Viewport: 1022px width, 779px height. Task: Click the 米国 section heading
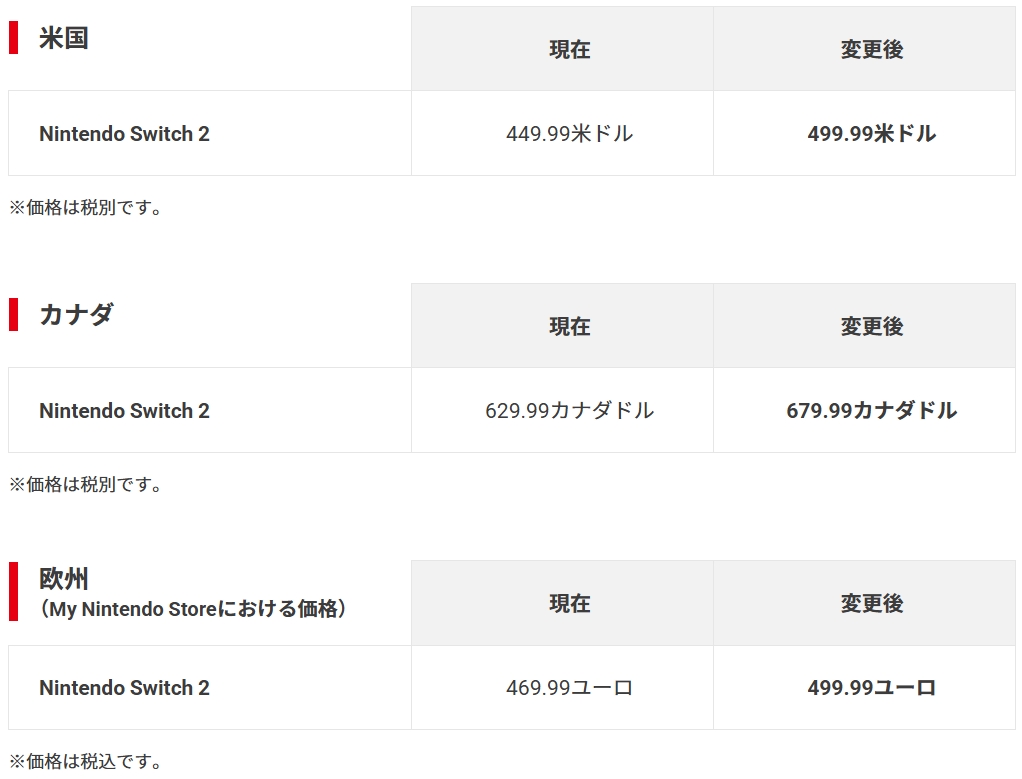click(63, 38)
